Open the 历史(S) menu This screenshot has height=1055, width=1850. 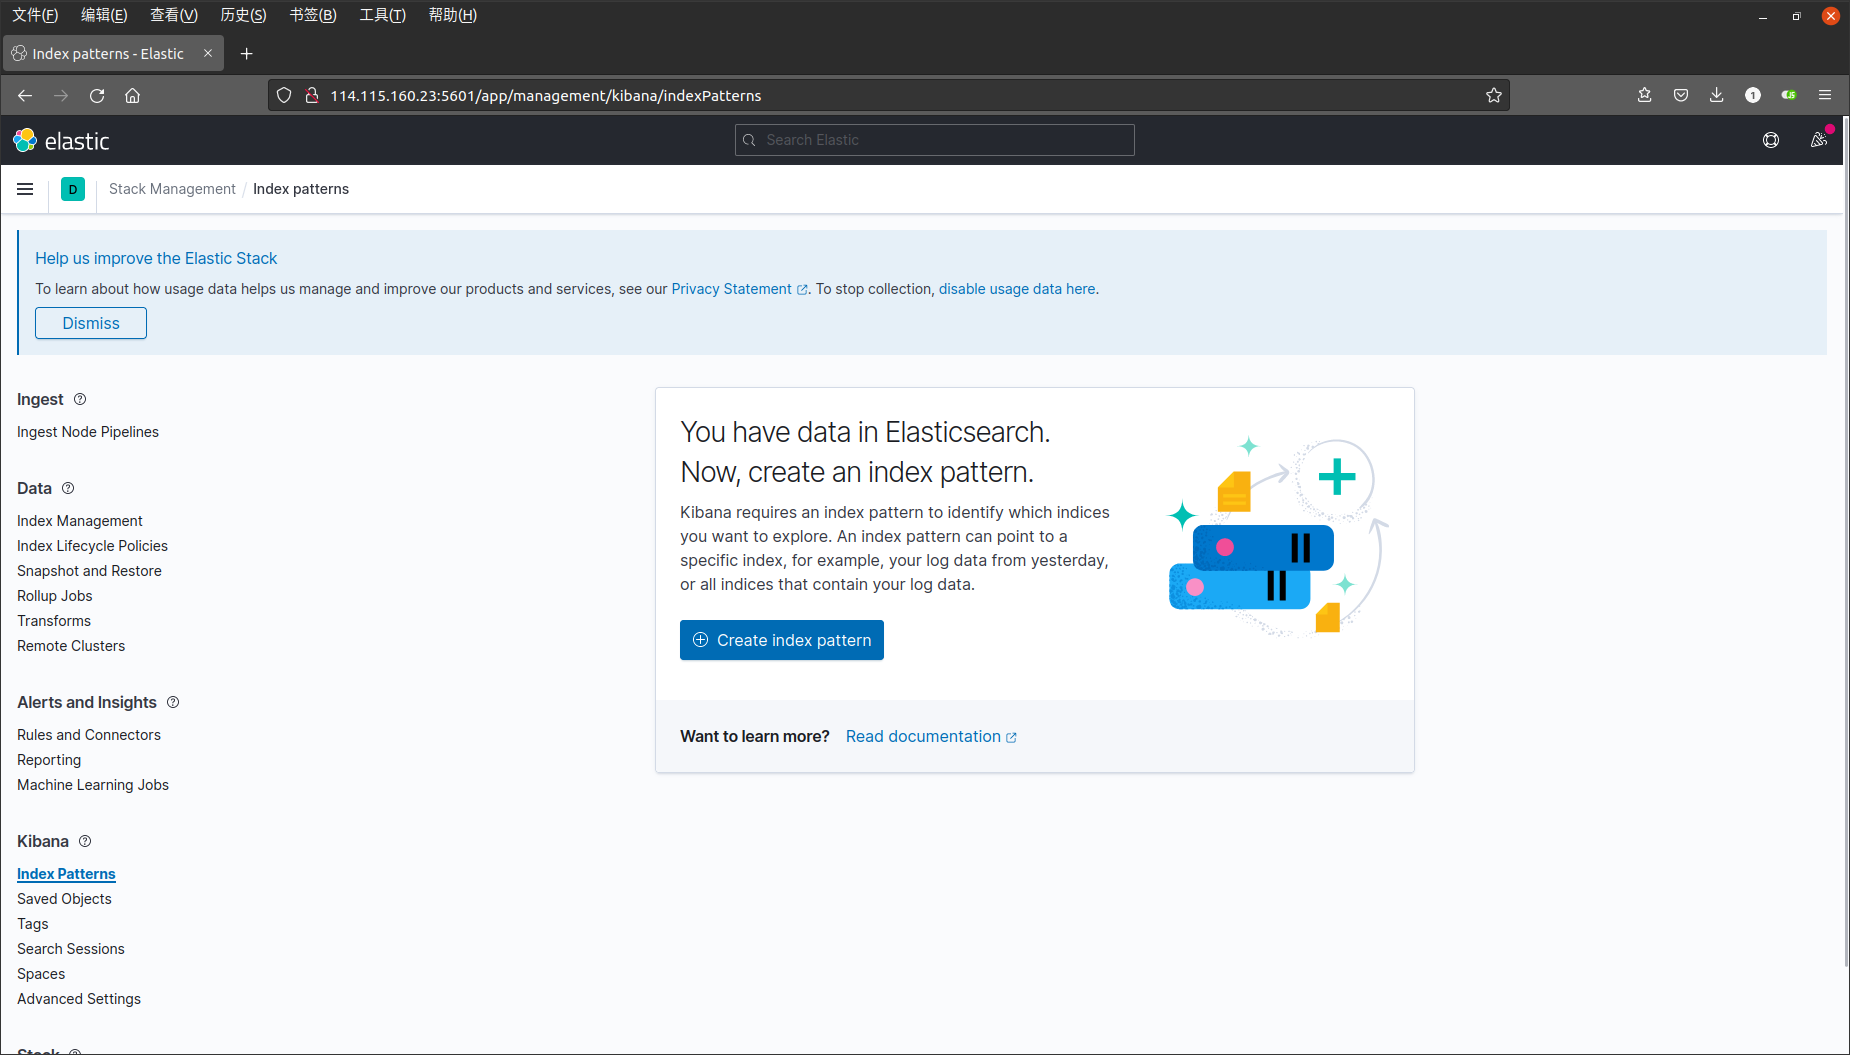243,15
